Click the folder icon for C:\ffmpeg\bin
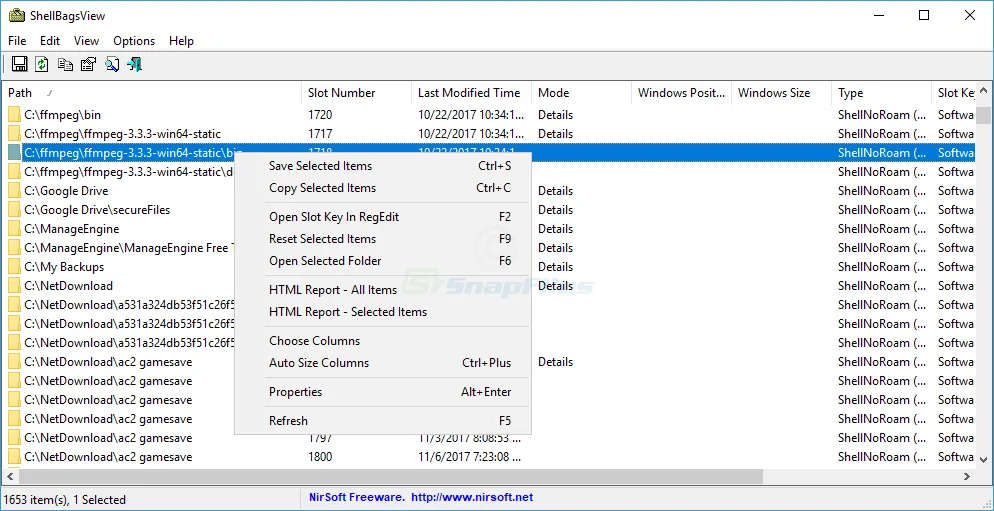 15,115
